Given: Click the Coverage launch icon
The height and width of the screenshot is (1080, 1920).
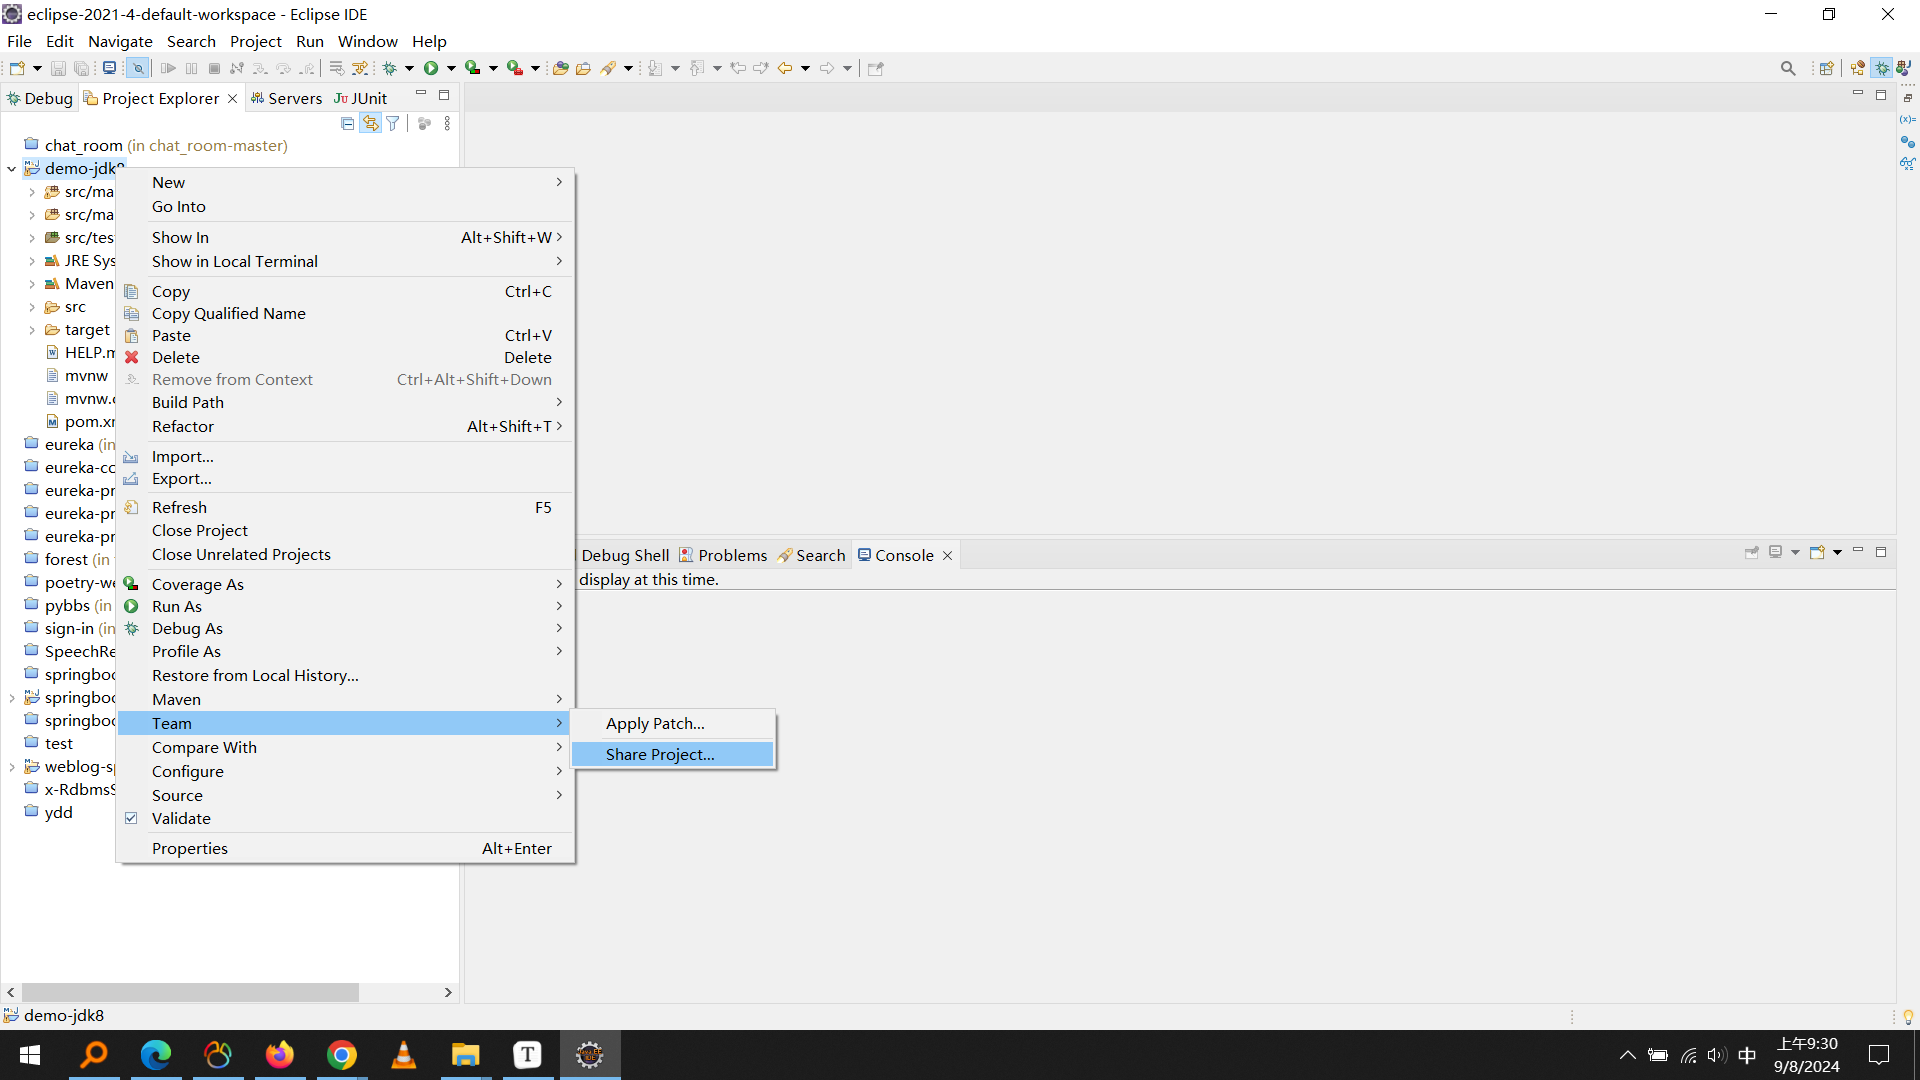Looking at the screenshot, I should (473, 68).
